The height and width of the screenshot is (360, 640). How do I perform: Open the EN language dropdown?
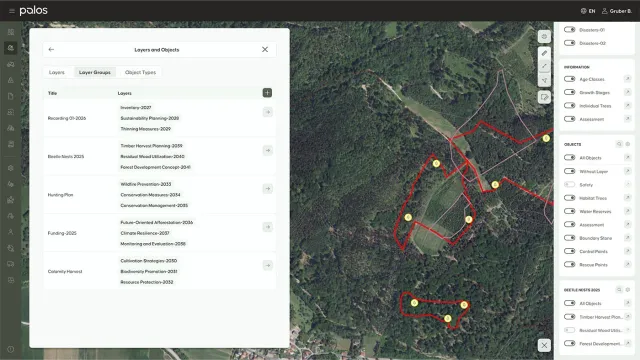(588, 11)
